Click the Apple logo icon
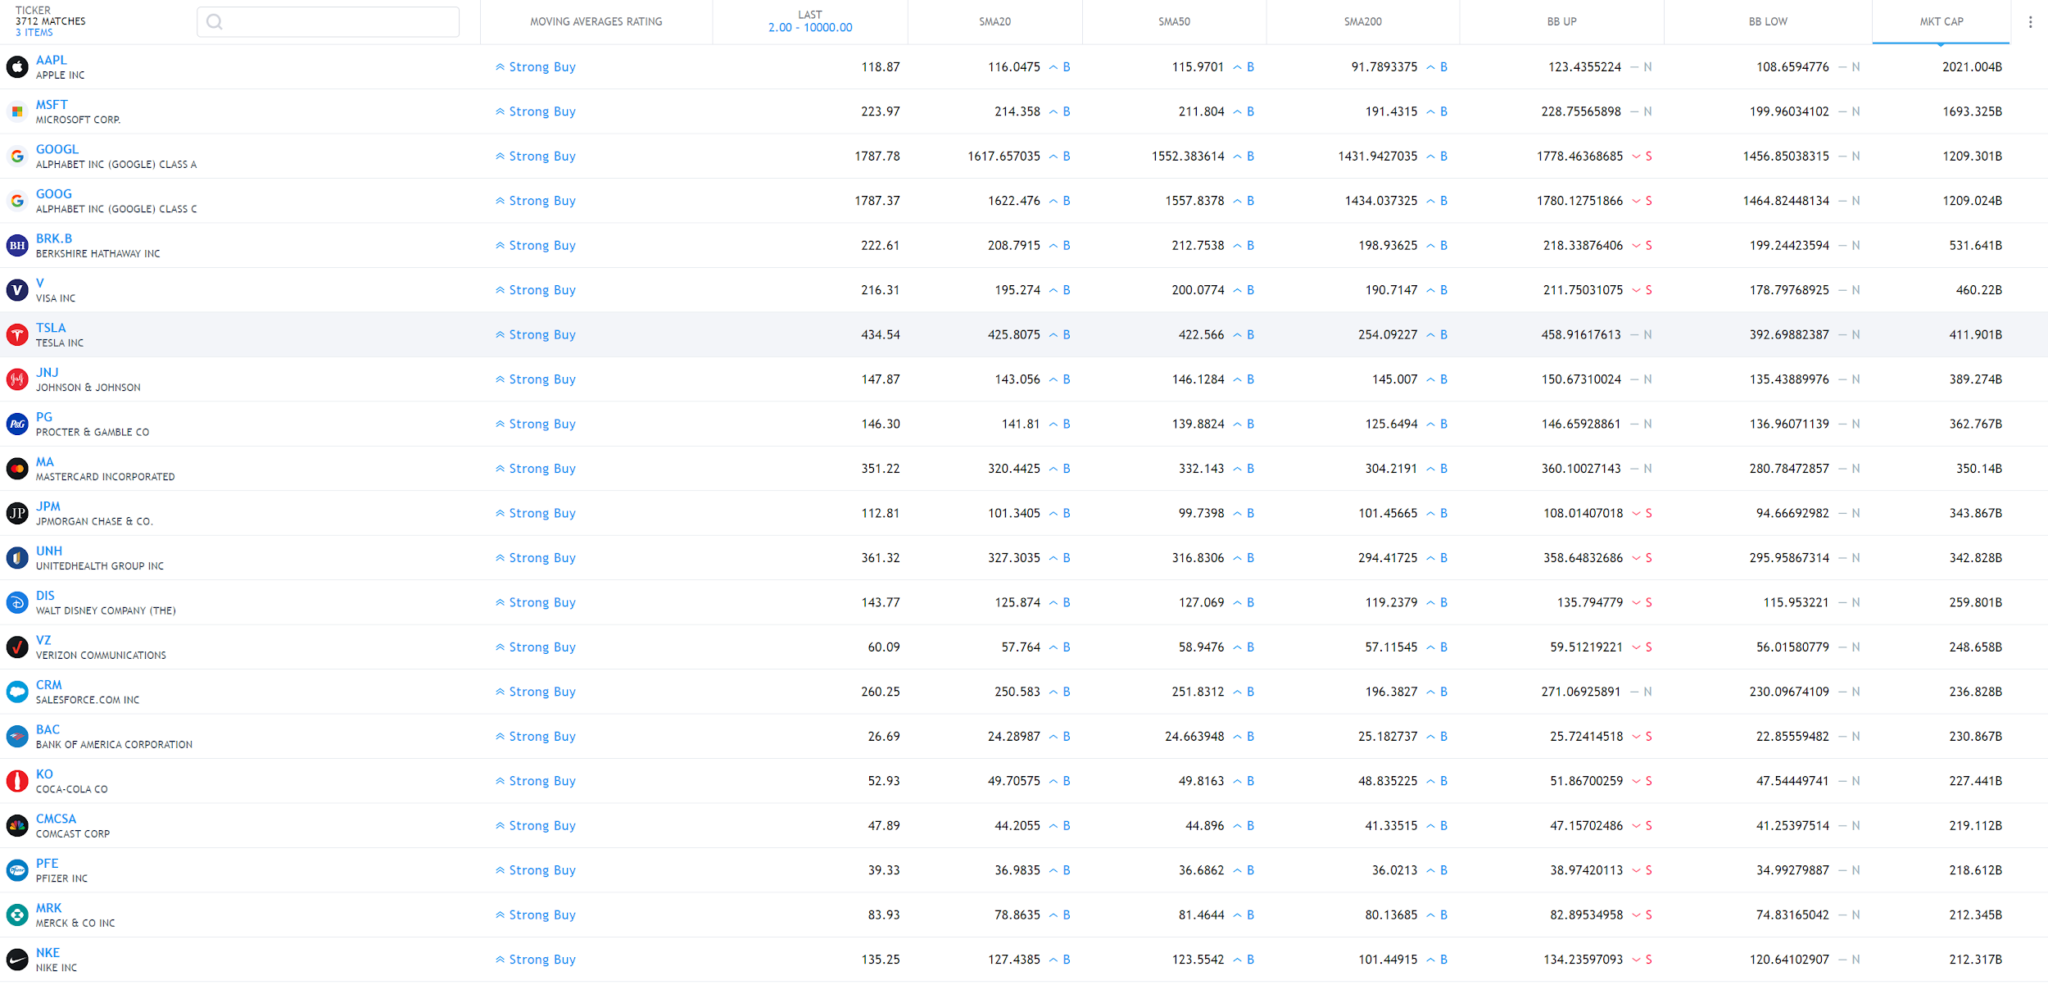 (17, 67)
